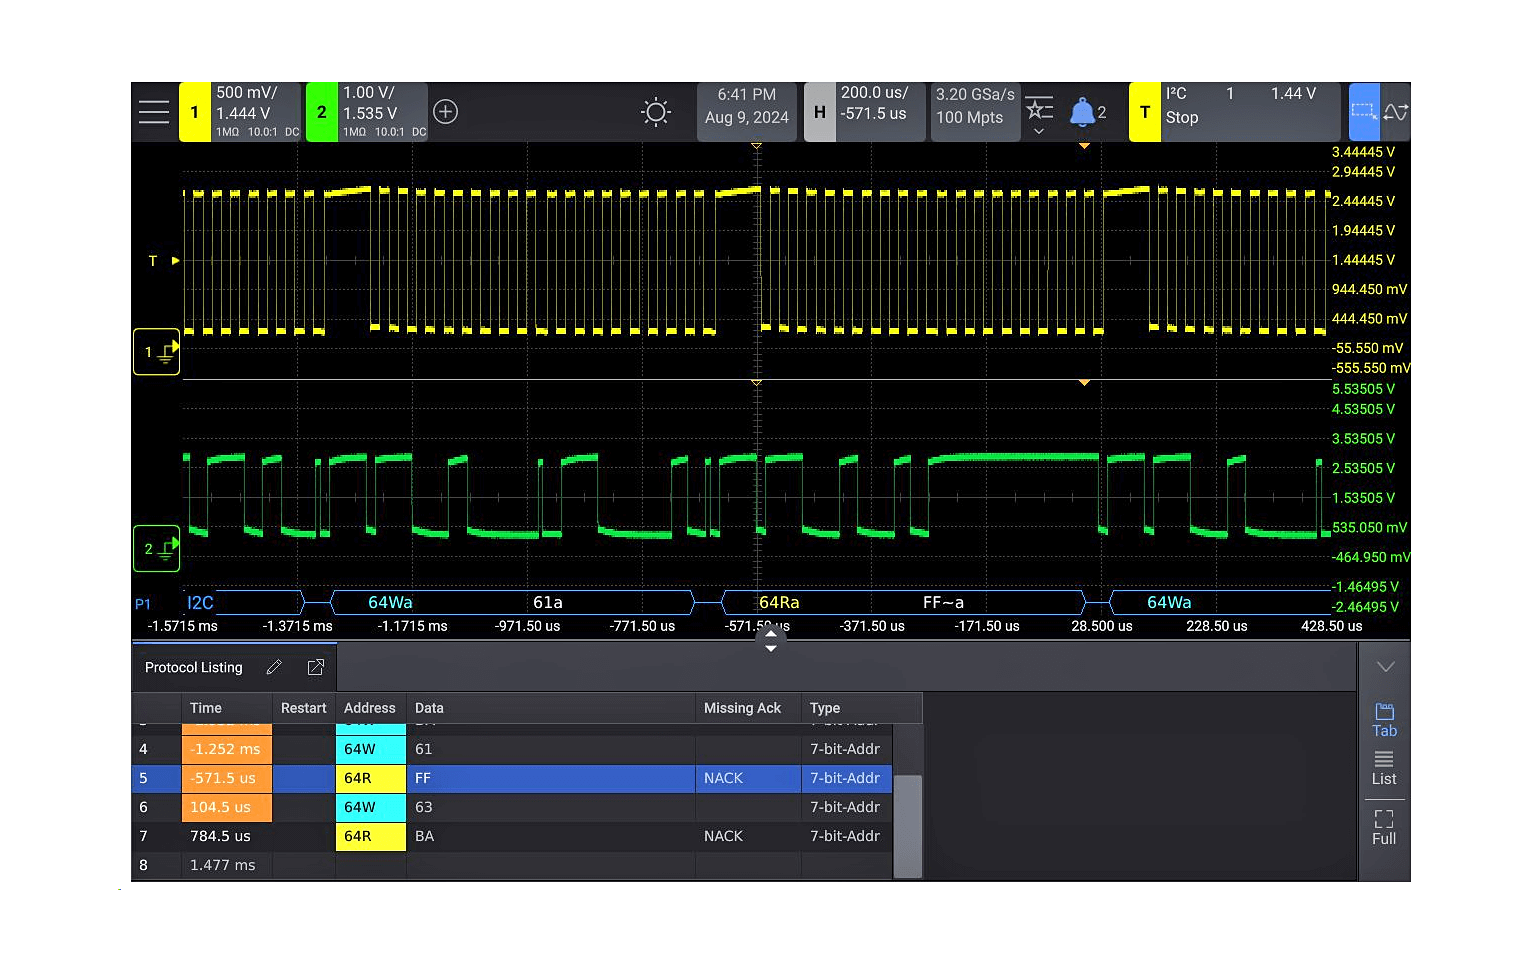Image resolution: width=1538 pixels, height=963 pixels.
Task: Click data value FF in row 5
Action: tap(423, 778)
